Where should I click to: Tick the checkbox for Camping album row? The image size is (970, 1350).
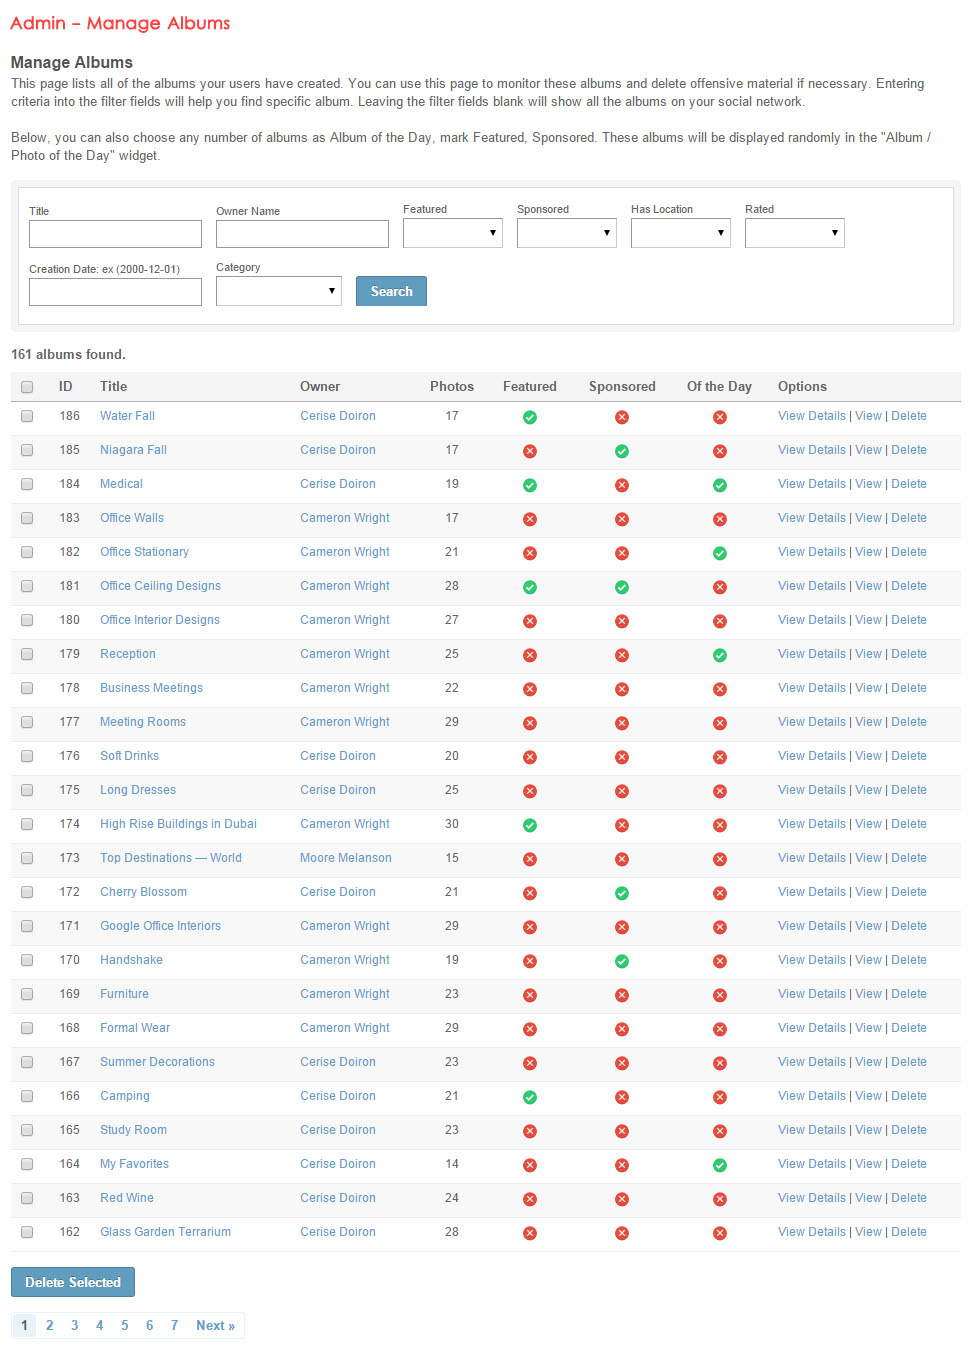pyautogui.click(x=27, y=1096)
